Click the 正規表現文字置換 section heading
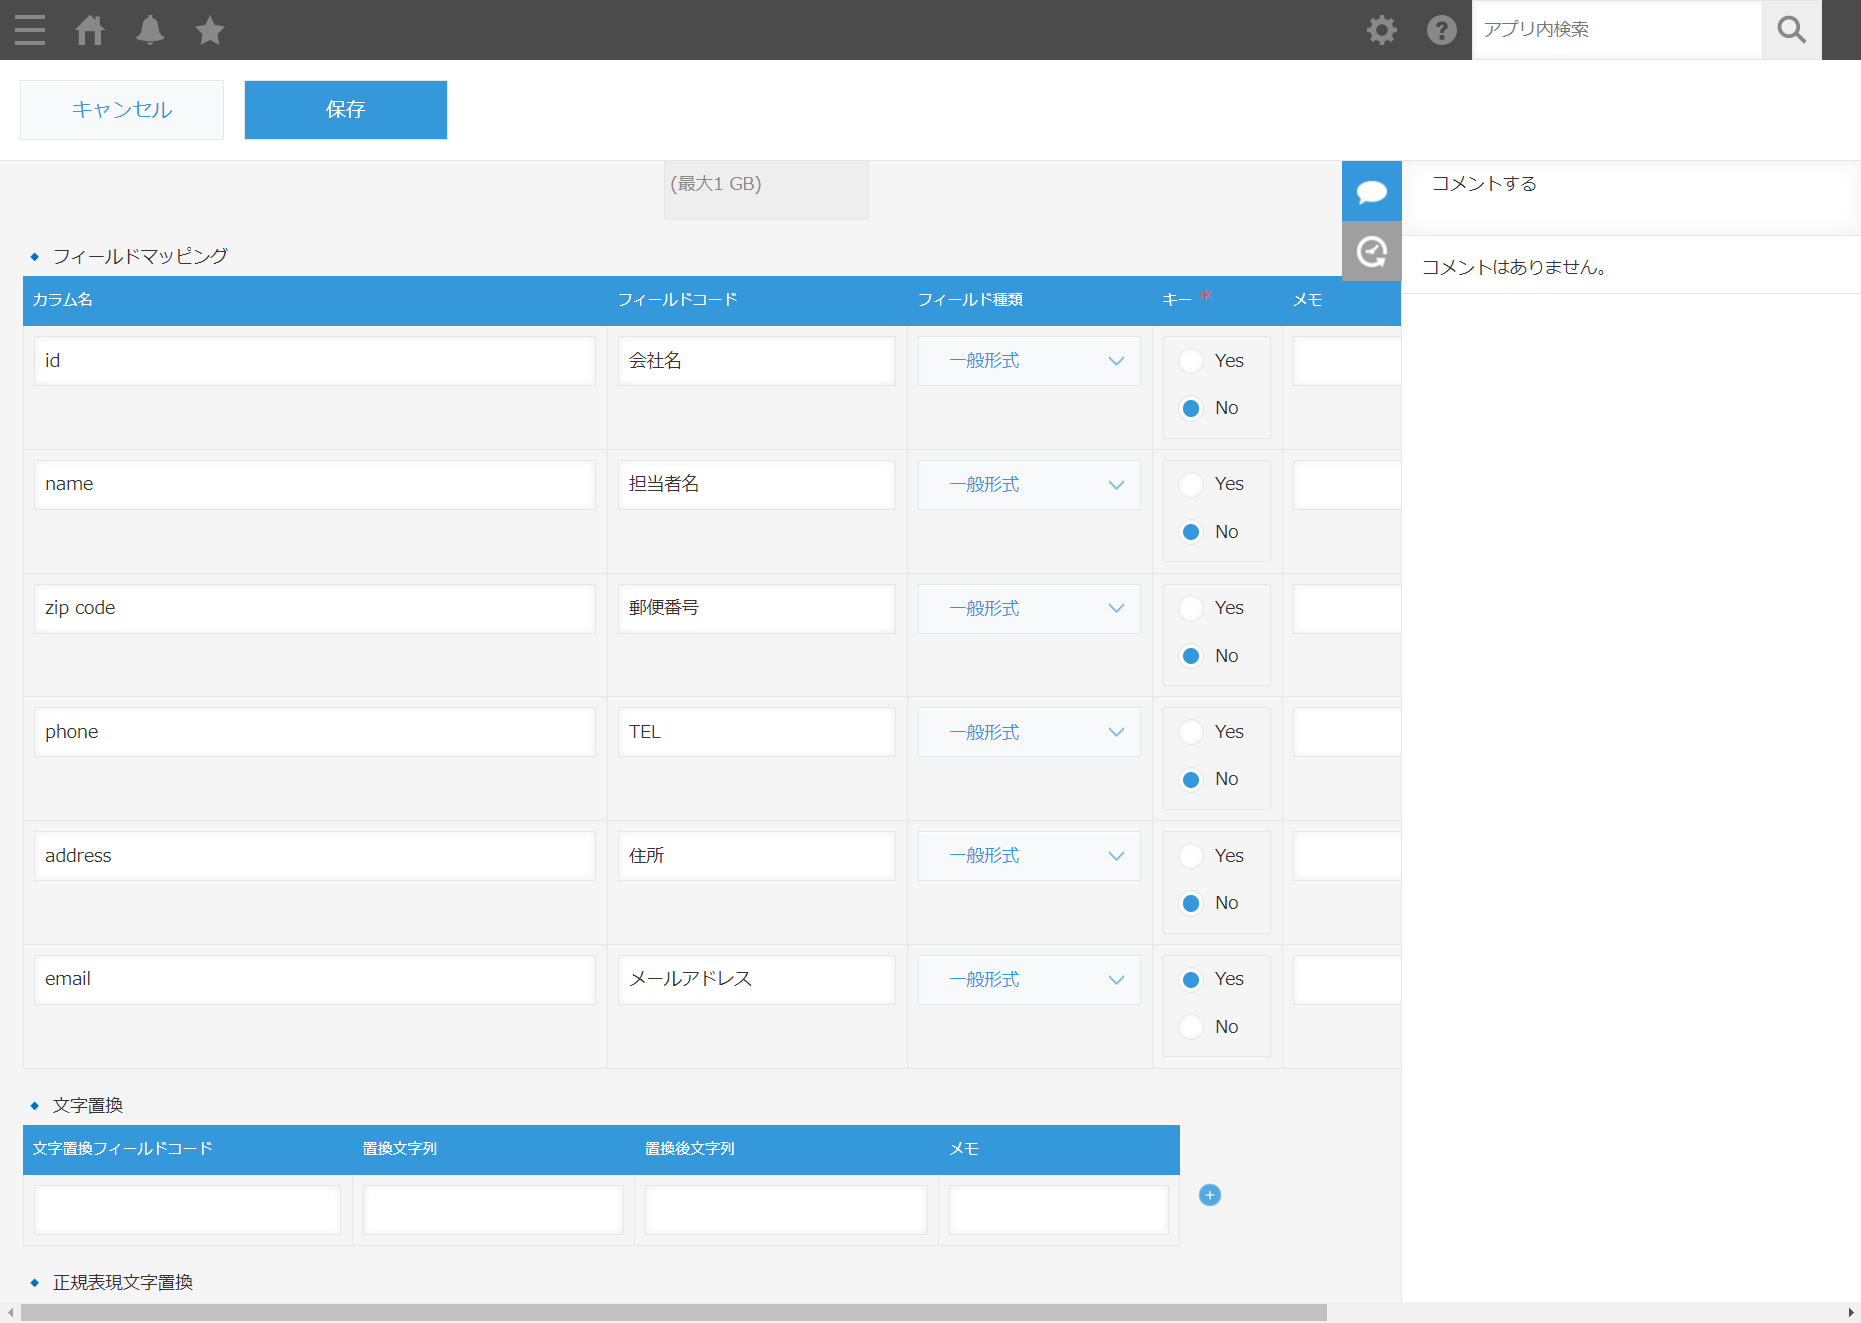Screen dimensions: 1861x1323 coord(123,1283)
